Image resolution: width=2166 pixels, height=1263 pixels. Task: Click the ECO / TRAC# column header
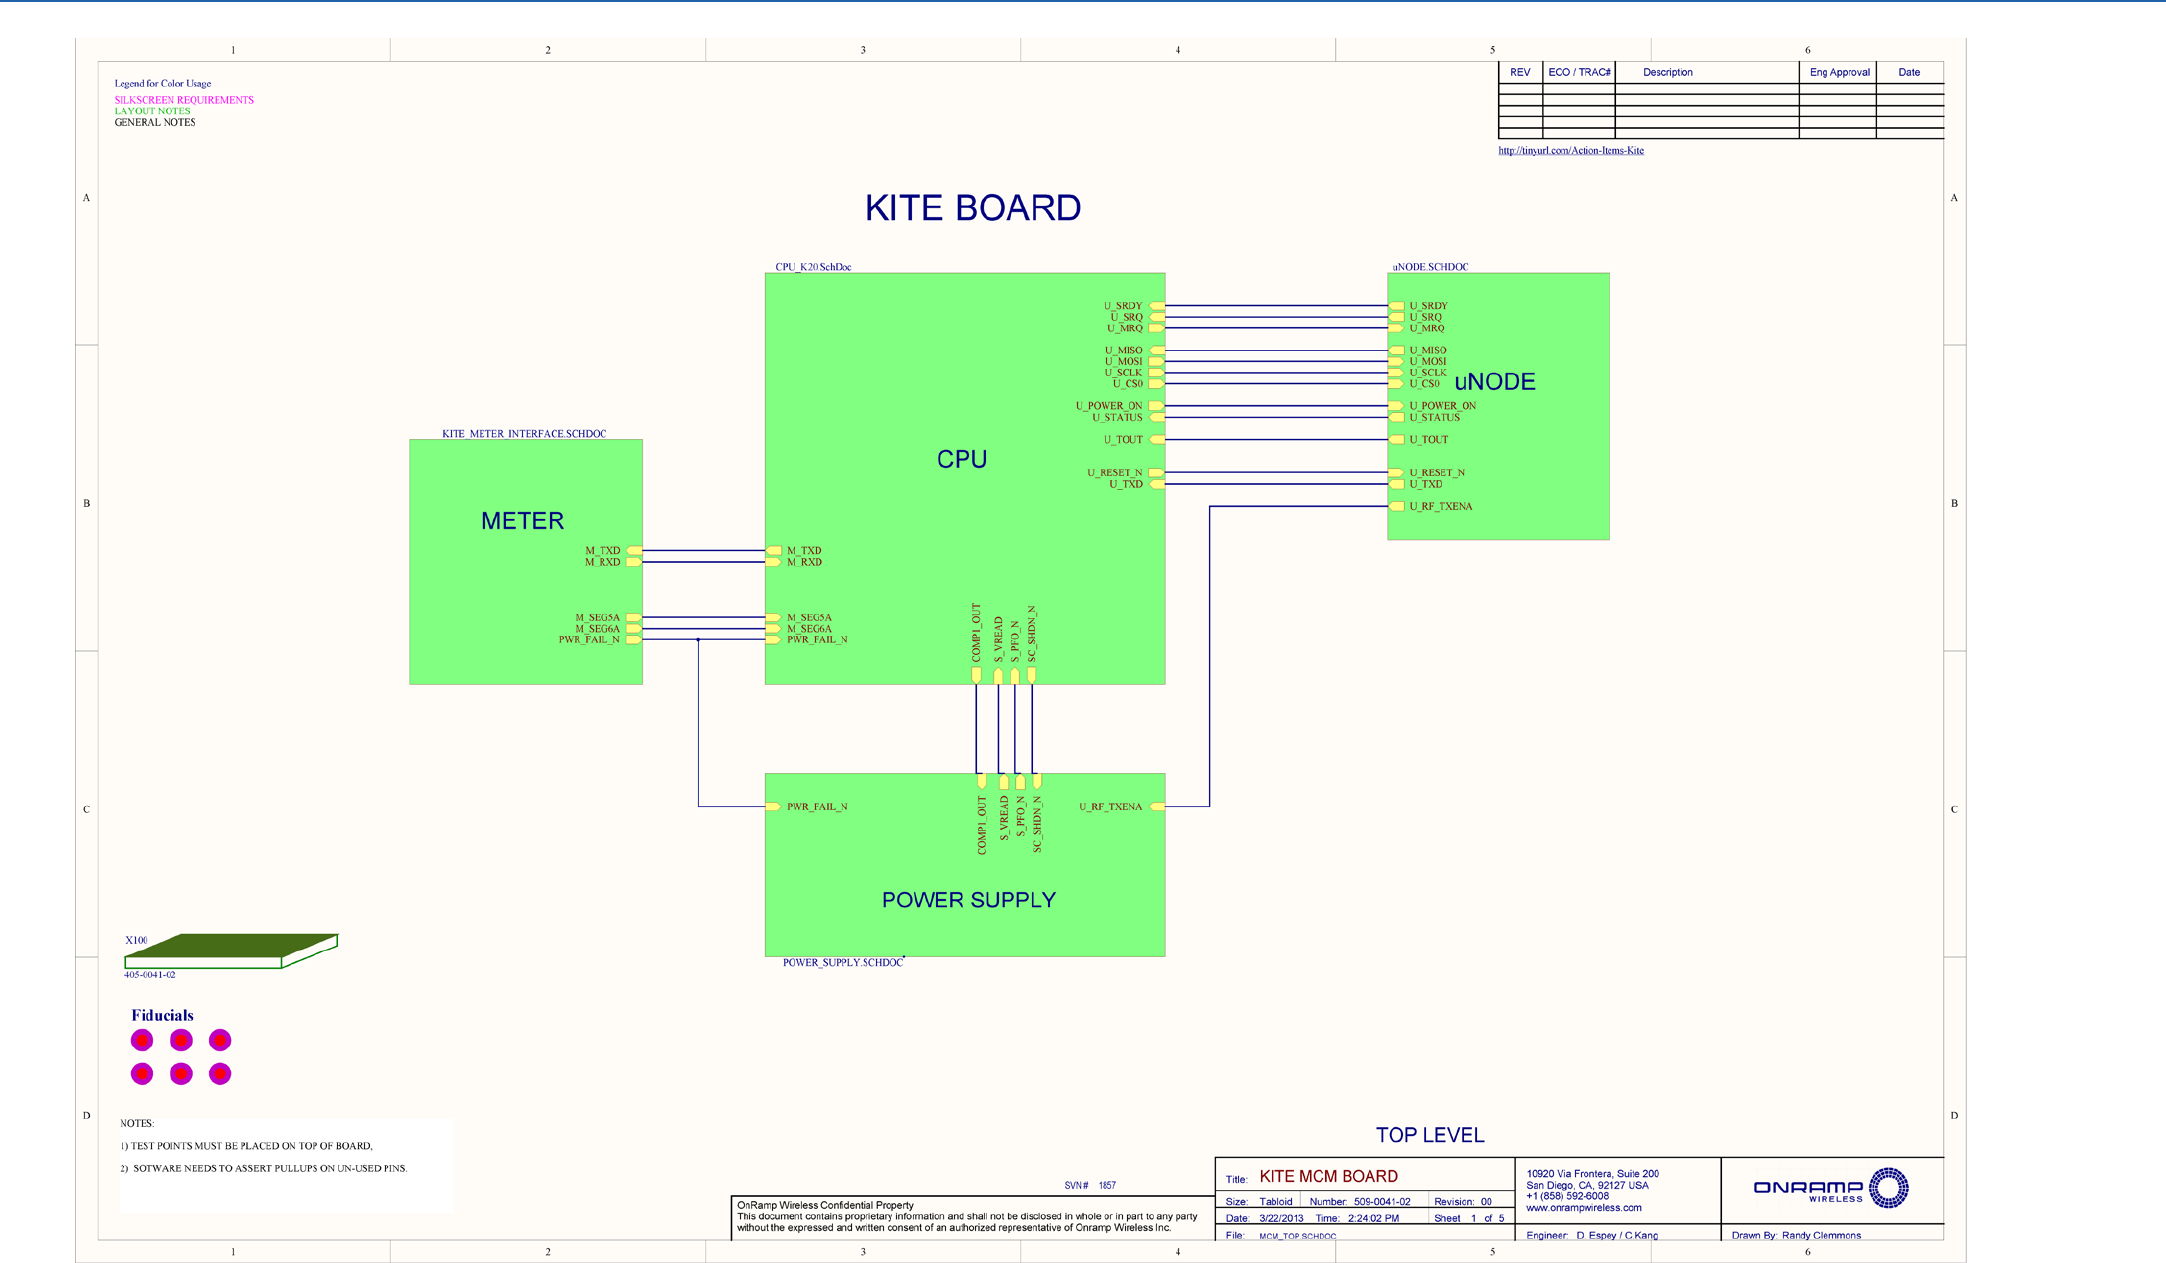pos(1579,73)
